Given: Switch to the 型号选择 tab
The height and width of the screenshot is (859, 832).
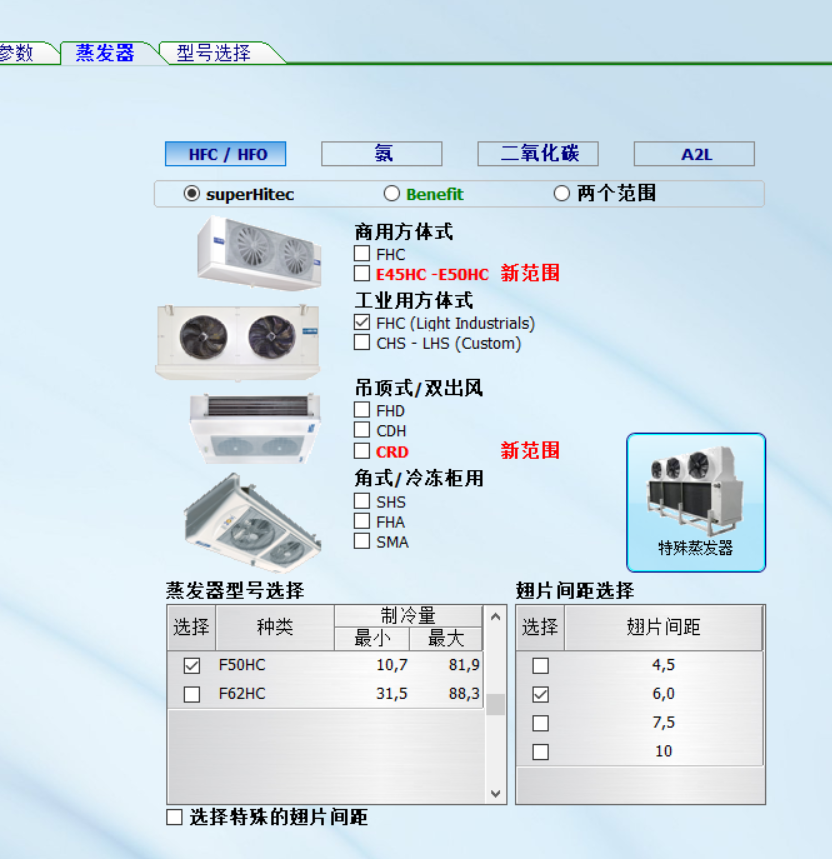Looking at the screenshot, I should tap(213, 54).
